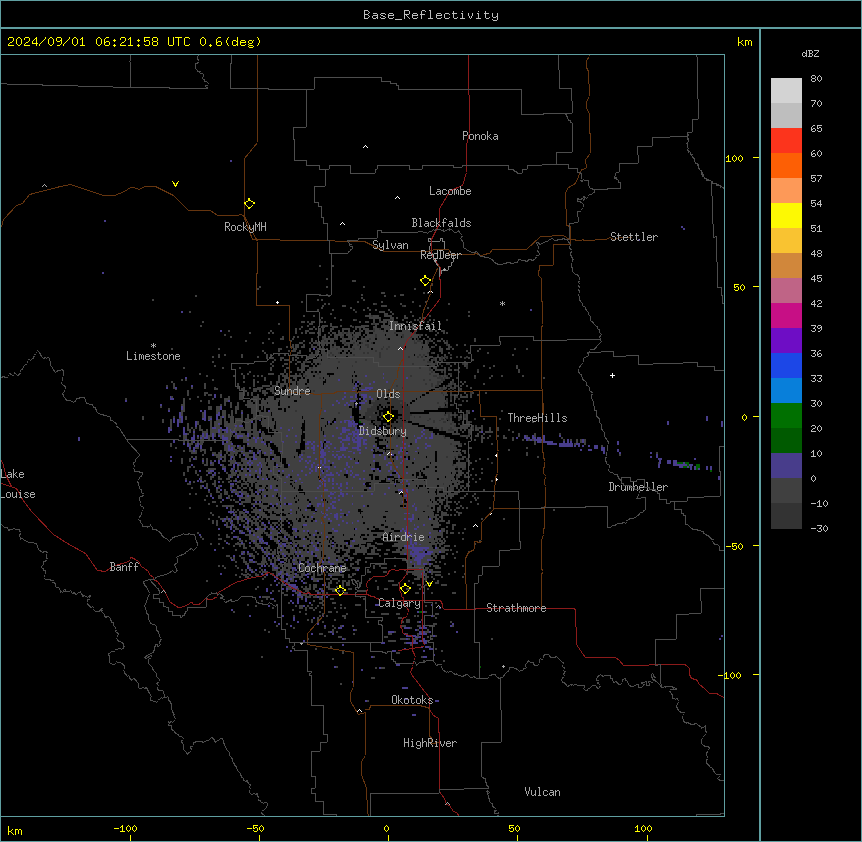Click the yellow marker south of RedDeer
The height and width of the screenshot is (842, 862).
tap(425, 280)
